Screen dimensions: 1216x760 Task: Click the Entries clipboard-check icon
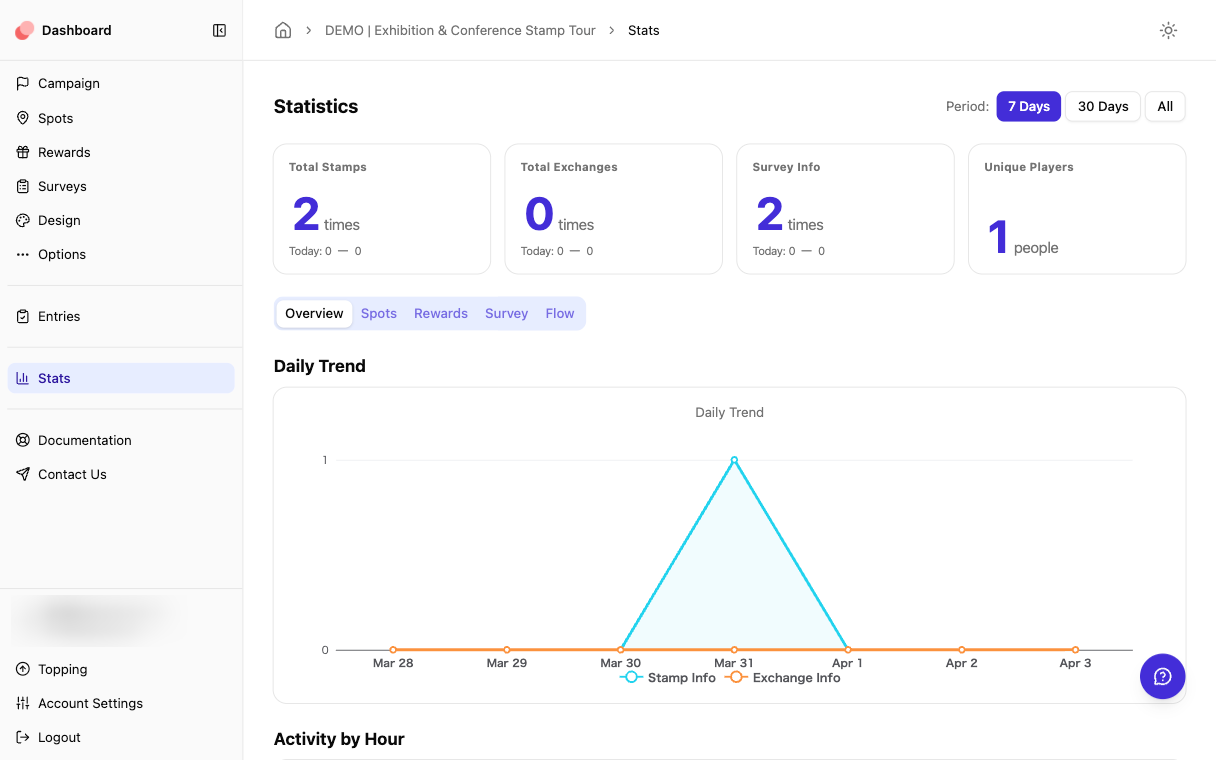(x=23, y=316)
